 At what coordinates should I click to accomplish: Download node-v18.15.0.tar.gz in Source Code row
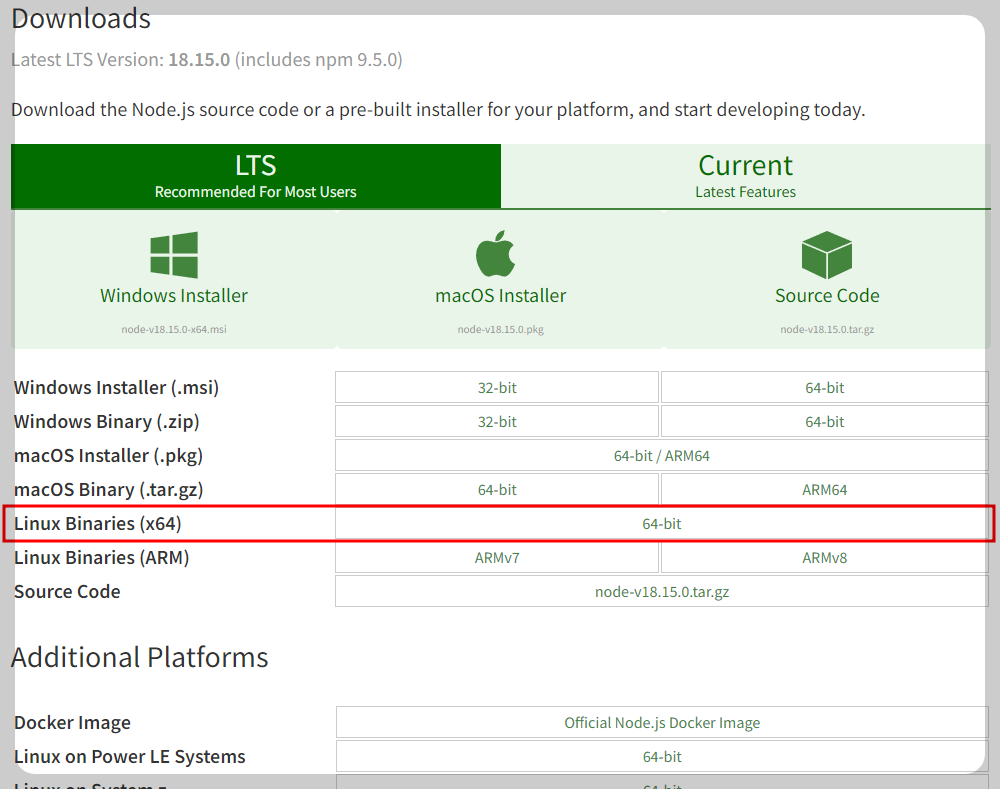tap(662, 591)
